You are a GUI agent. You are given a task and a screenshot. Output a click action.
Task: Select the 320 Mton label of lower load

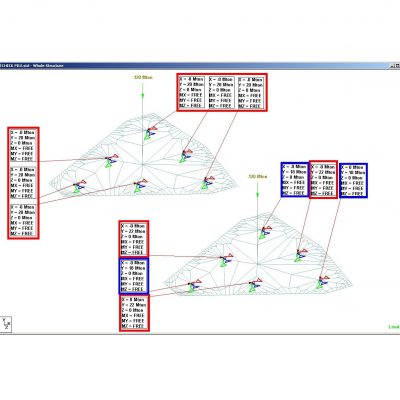coord(258,176)
